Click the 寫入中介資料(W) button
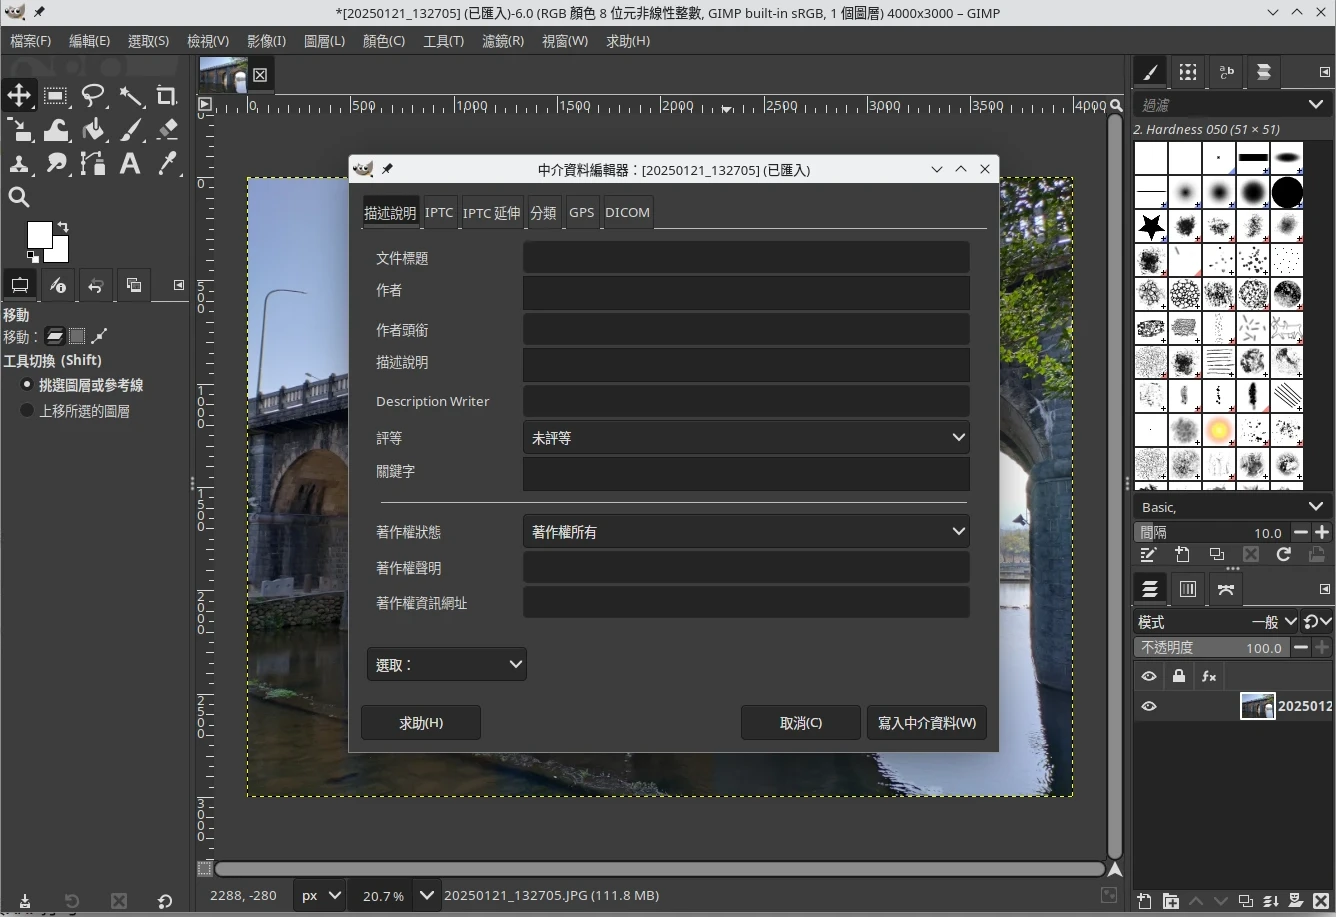 click(926, 723)
